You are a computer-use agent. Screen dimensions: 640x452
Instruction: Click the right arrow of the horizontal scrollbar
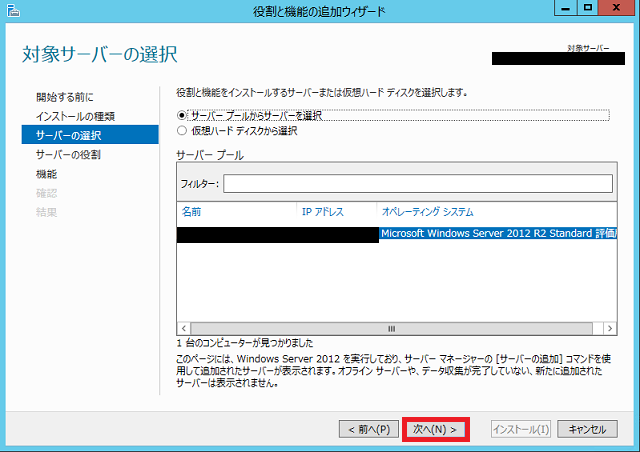(x=611, y=327)
